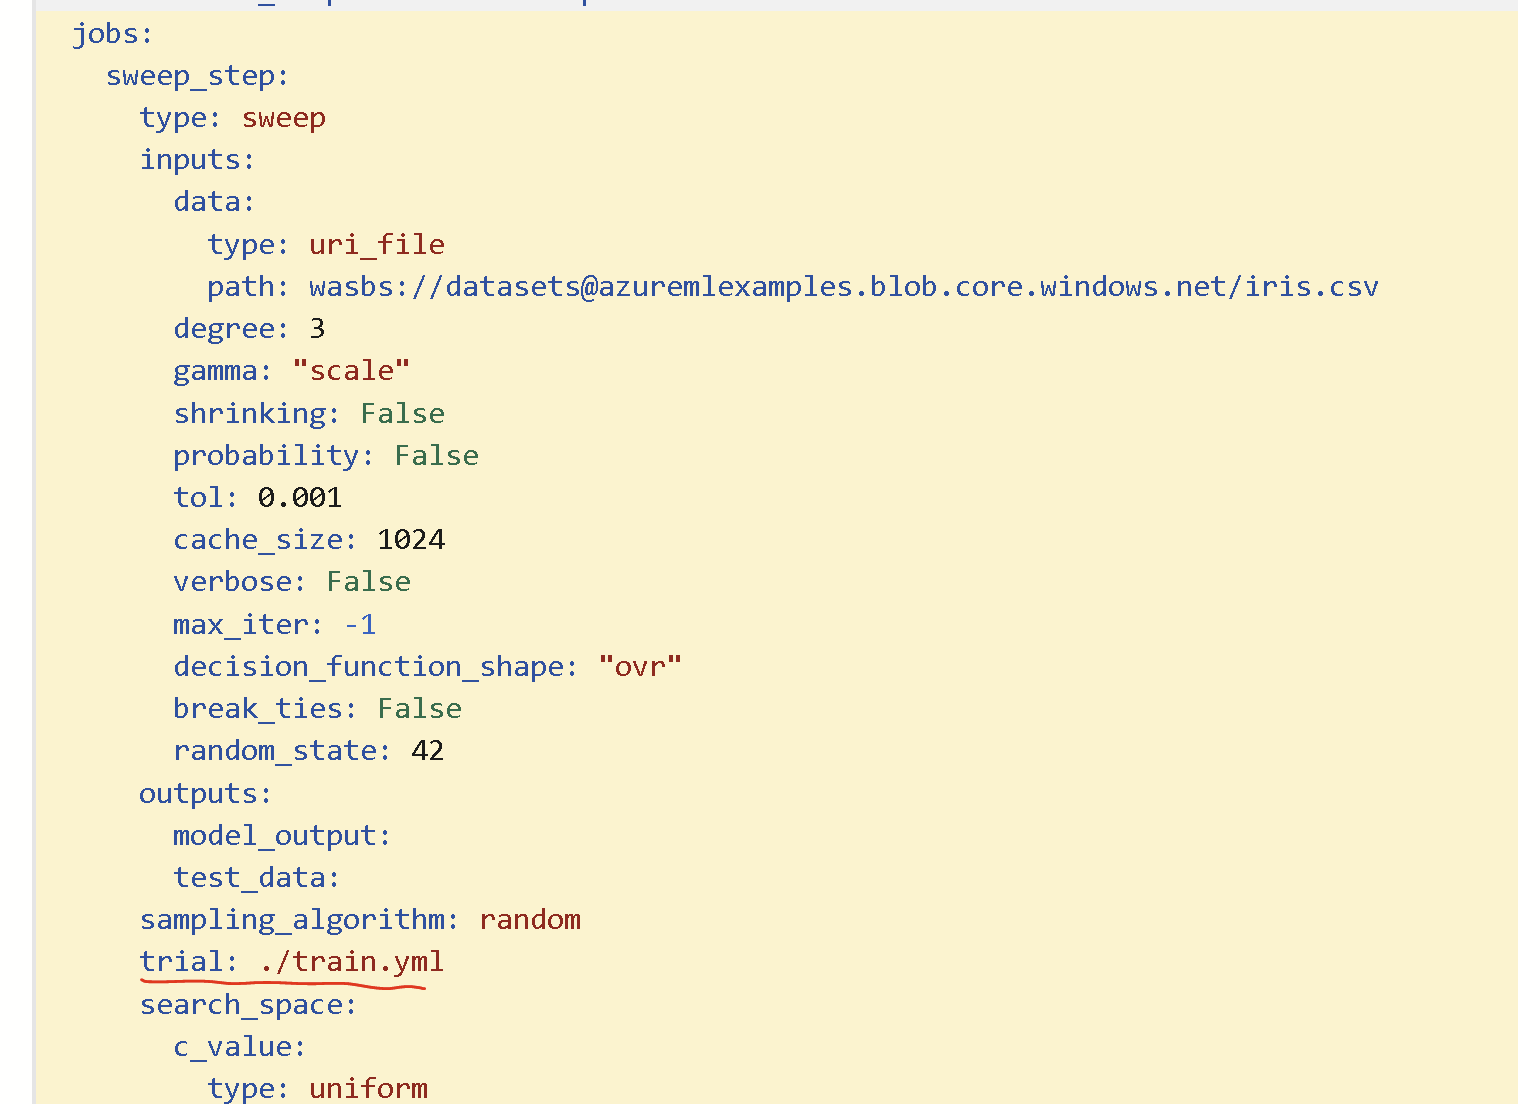Click the 'c_value:' key
Viewport: 1518px width, 1104px height.
click(x=240, y=1047)
